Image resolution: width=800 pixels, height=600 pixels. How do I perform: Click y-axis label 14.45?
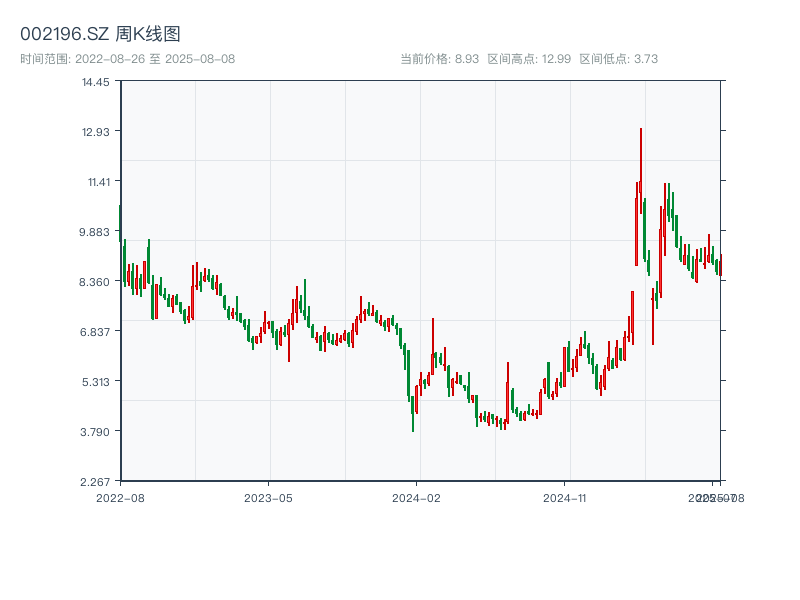click(x=95, y=82)
